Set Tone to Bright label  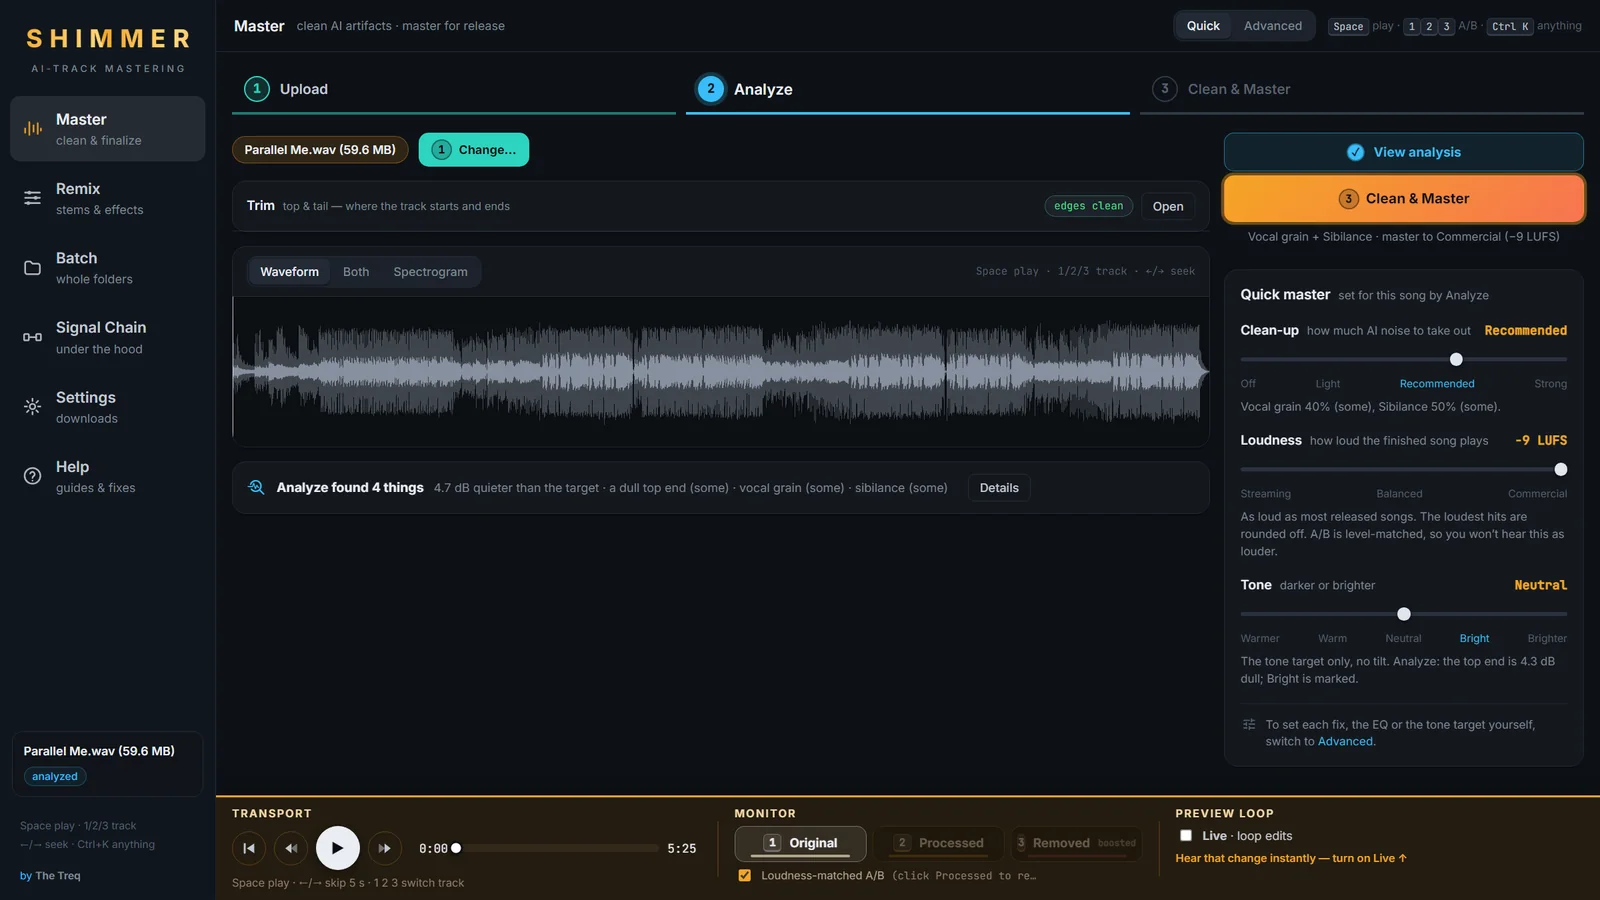tap(1474, 639)
